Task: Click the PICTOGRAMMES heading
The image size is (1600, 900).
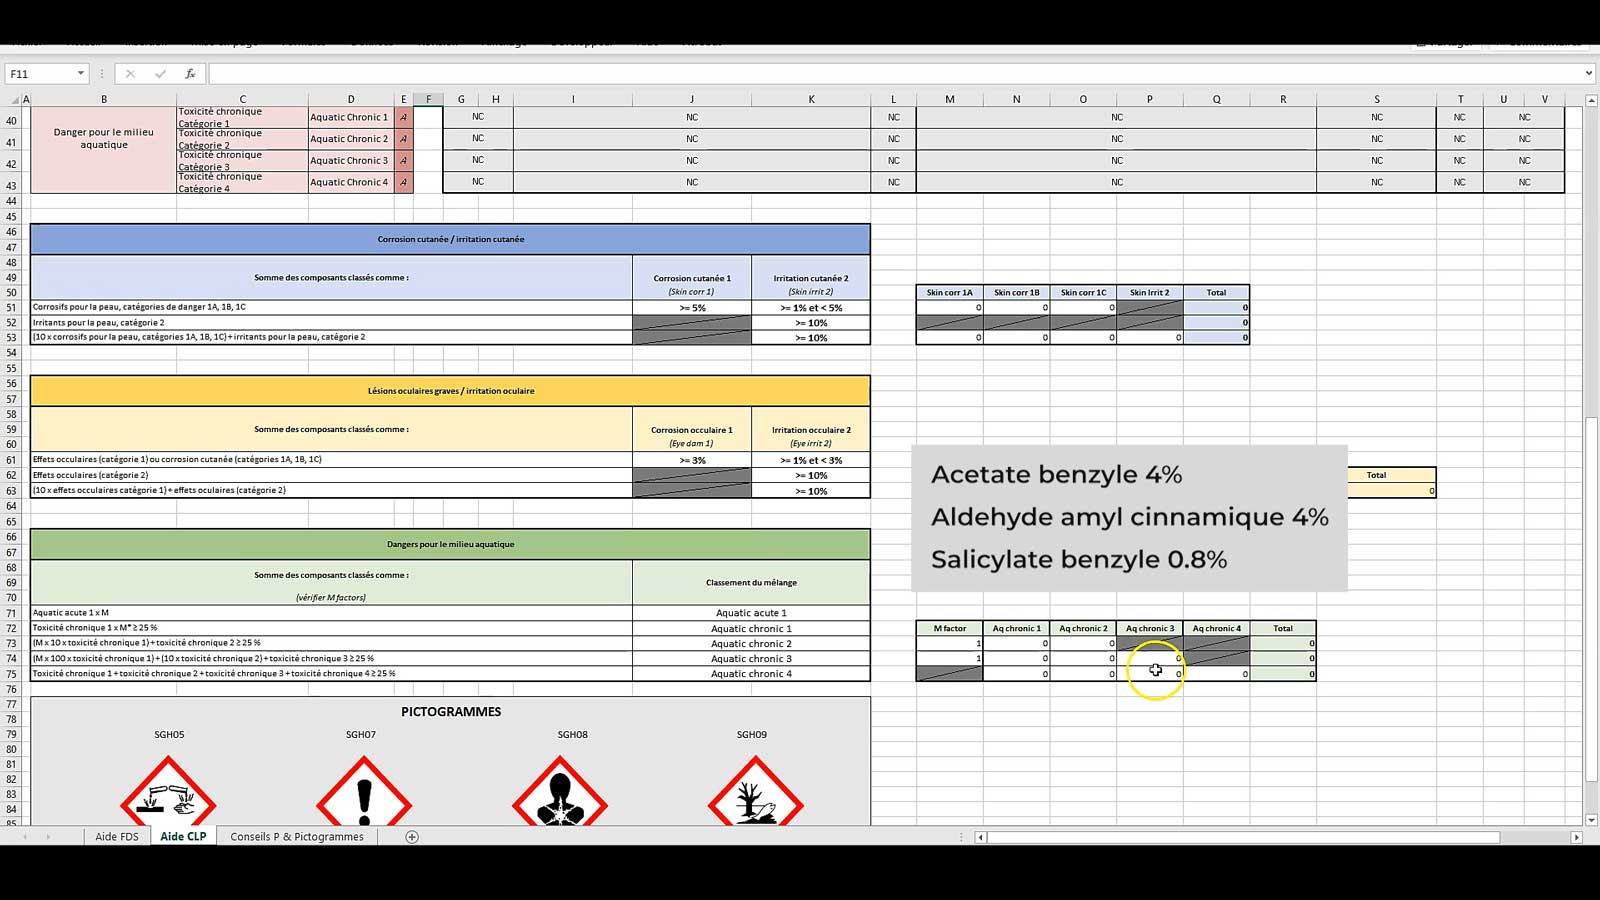Action: 451,712
